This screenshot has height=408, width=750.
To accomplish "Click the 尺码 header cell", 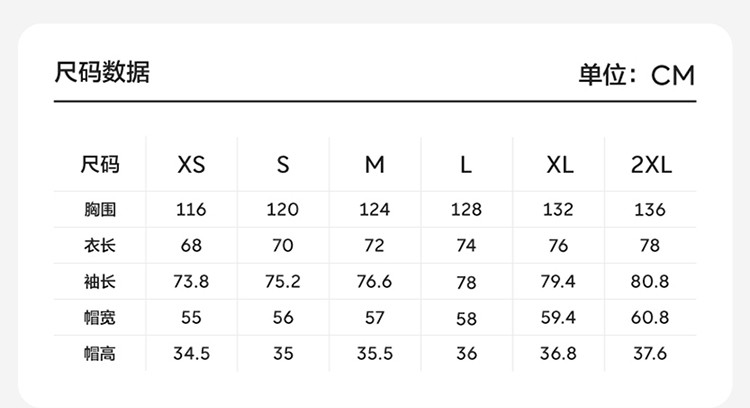I will tap(100, 165).
